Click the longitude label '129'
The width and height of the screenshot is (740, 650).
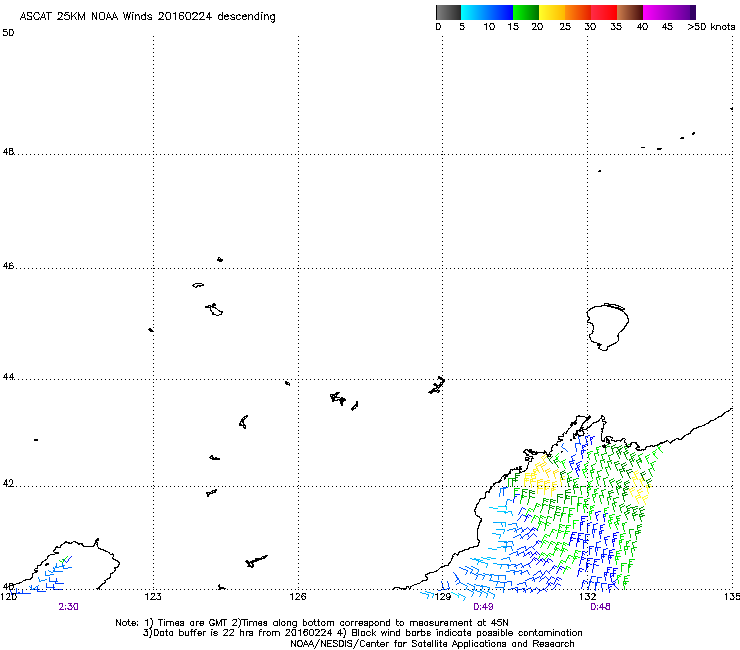click(443, 597)
